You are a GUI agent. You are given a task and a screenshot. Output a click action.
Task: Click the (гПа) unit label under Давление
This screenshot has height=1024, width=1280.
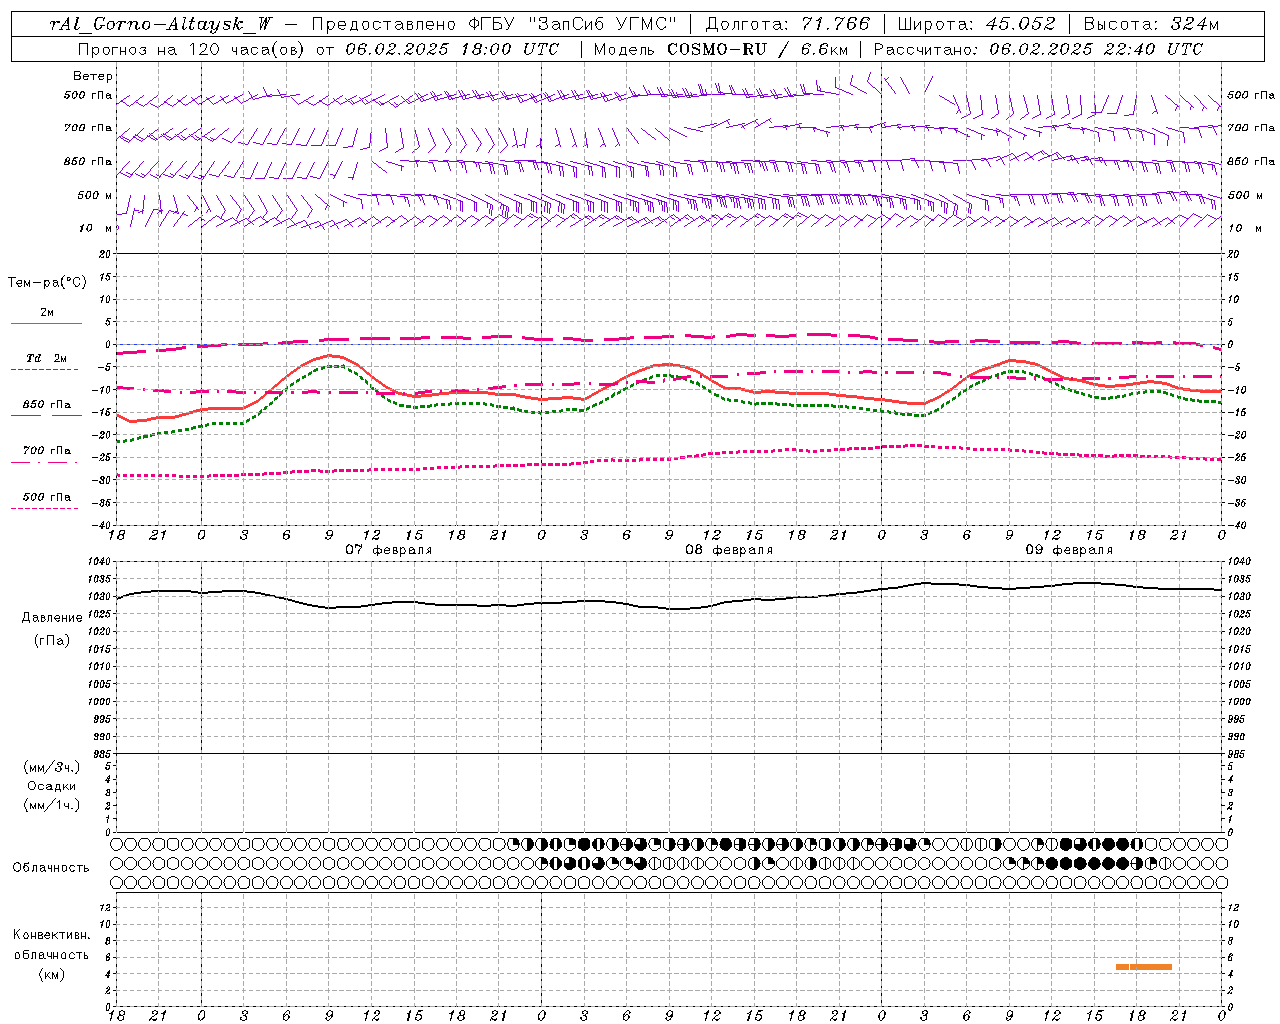tap(52, 641)
